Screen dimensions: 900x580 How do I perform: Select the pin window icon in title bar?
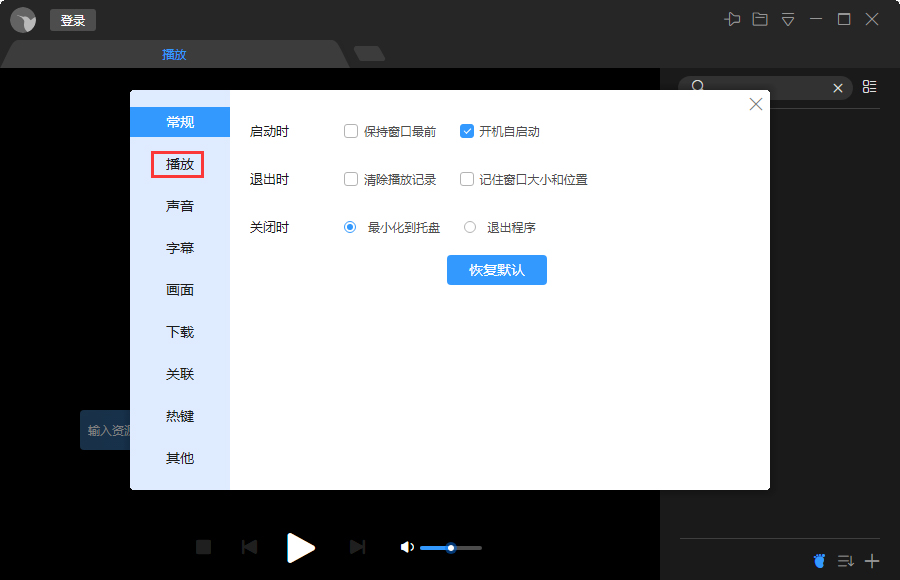[x=732, y=19]
